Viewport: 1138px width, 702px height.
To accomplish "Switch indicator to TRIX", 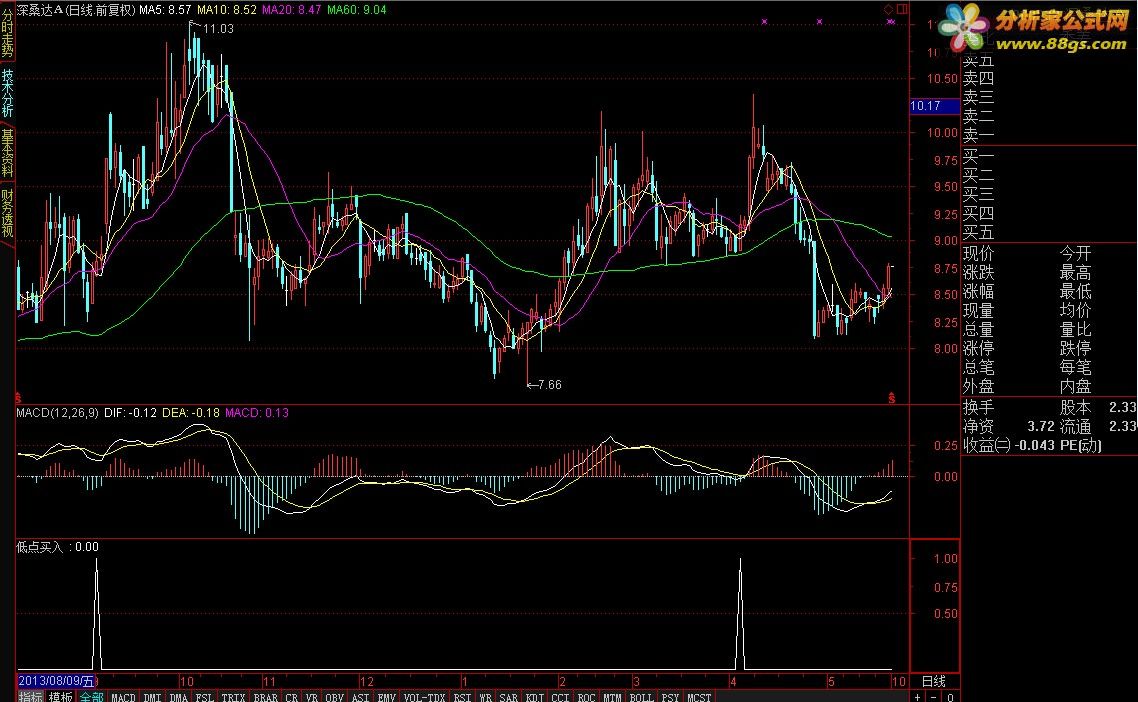I will [233, 697].
